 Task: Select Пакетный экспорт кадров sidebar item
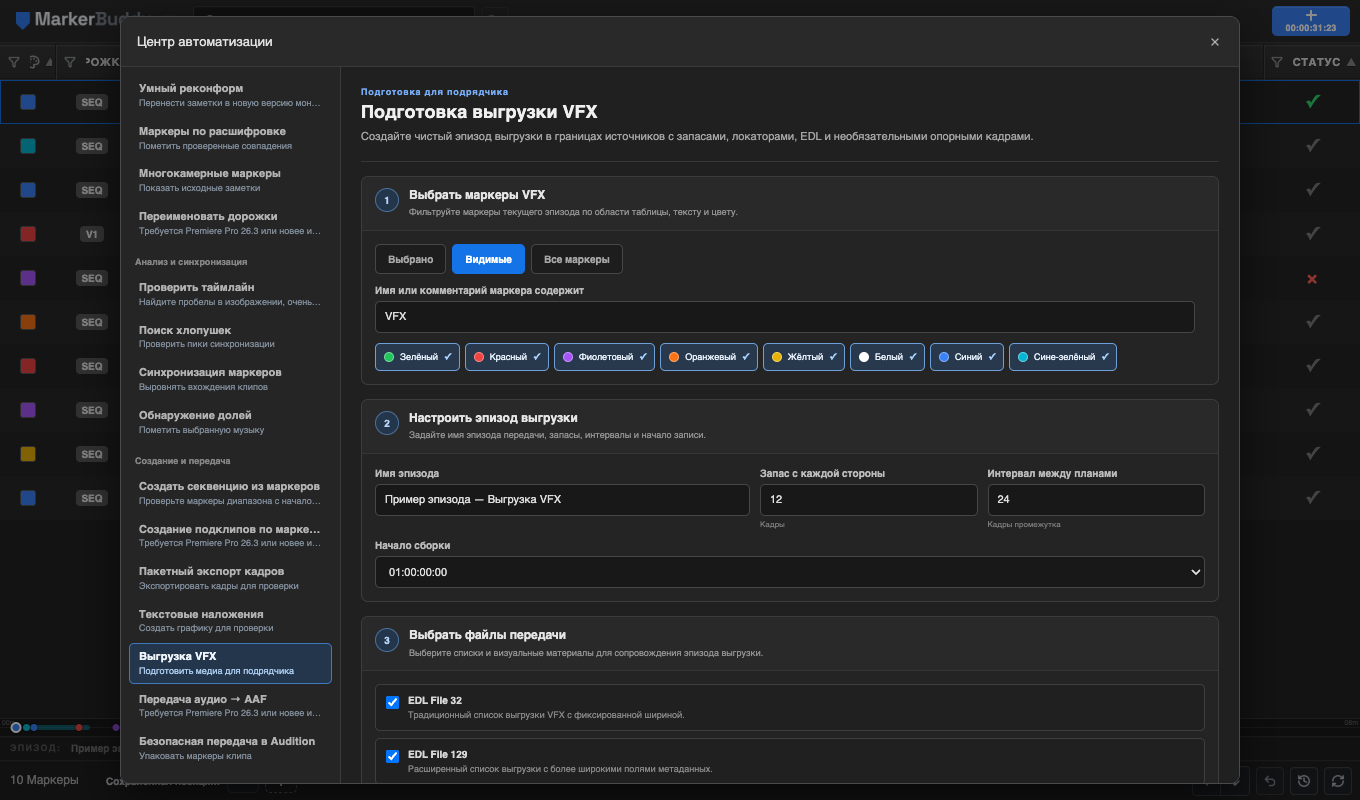(230, 578)
